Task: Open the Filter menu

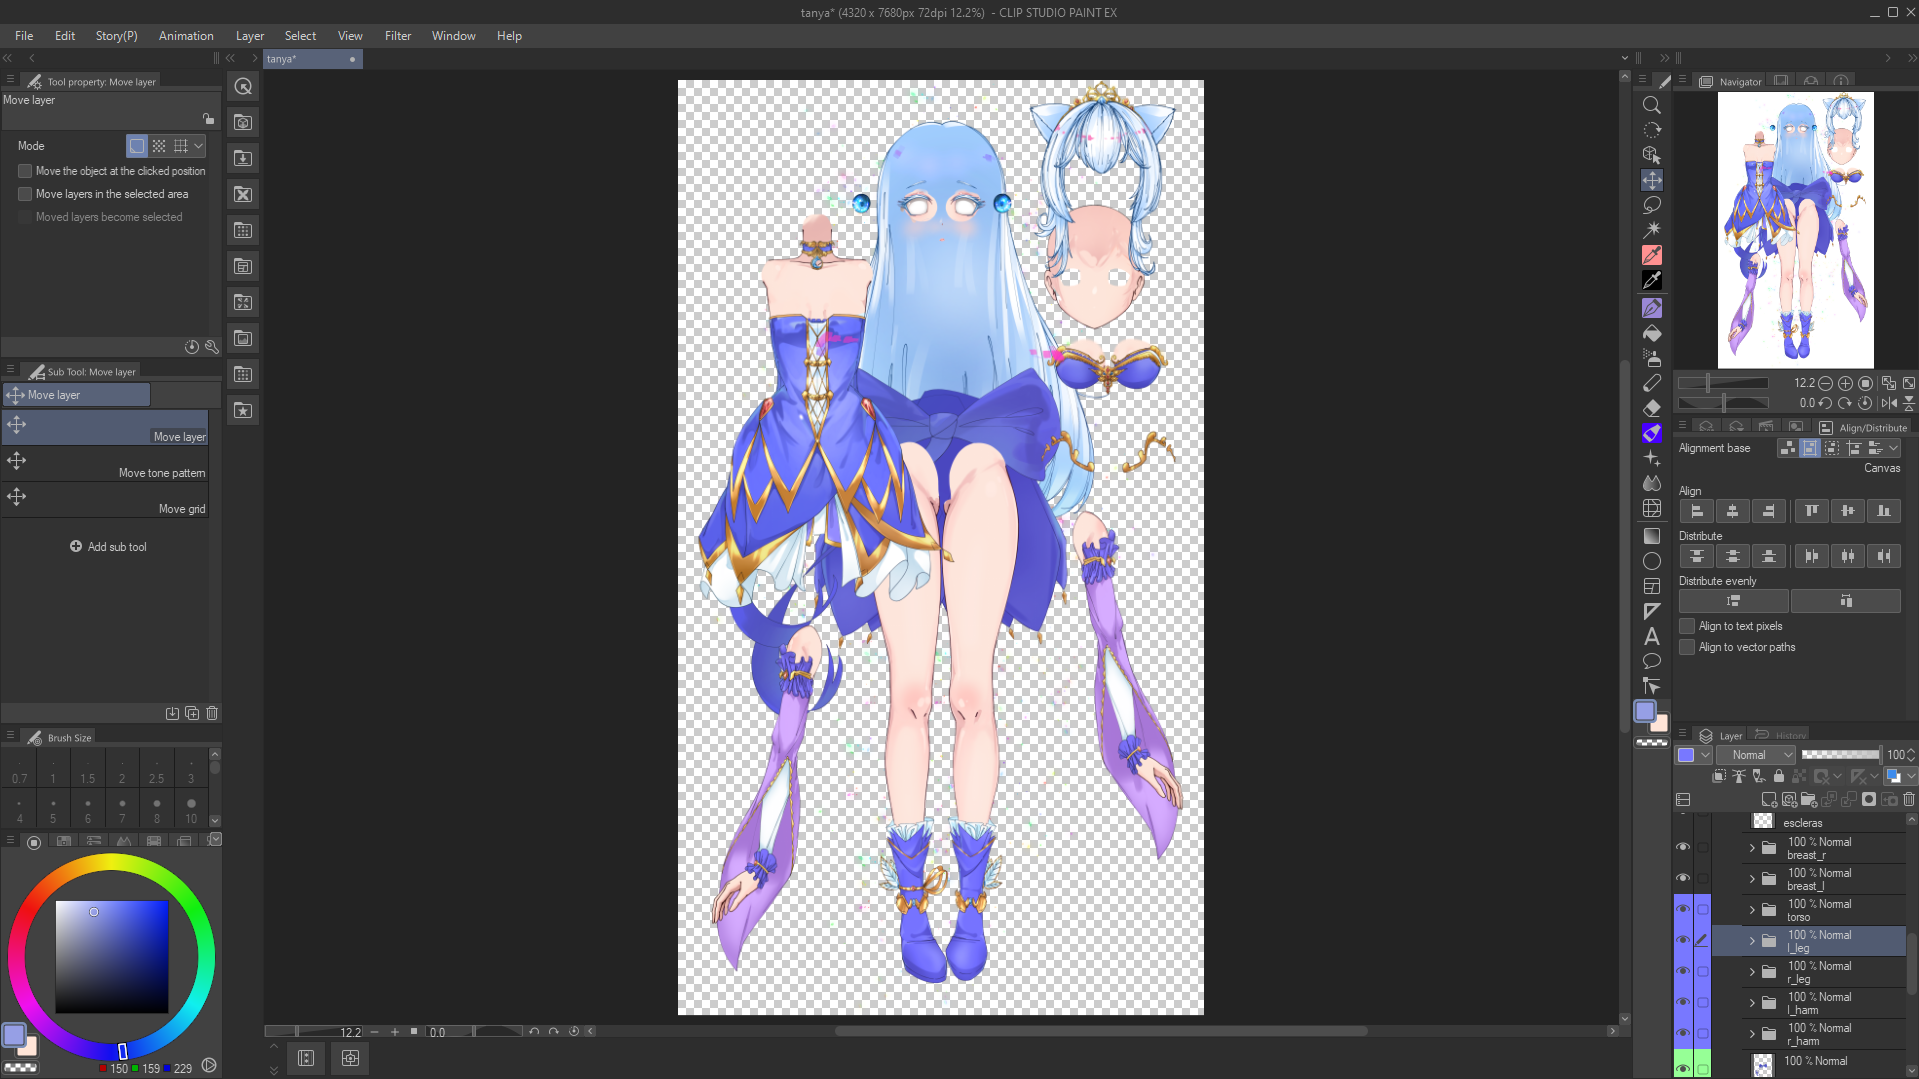Action: coord(397,36)
